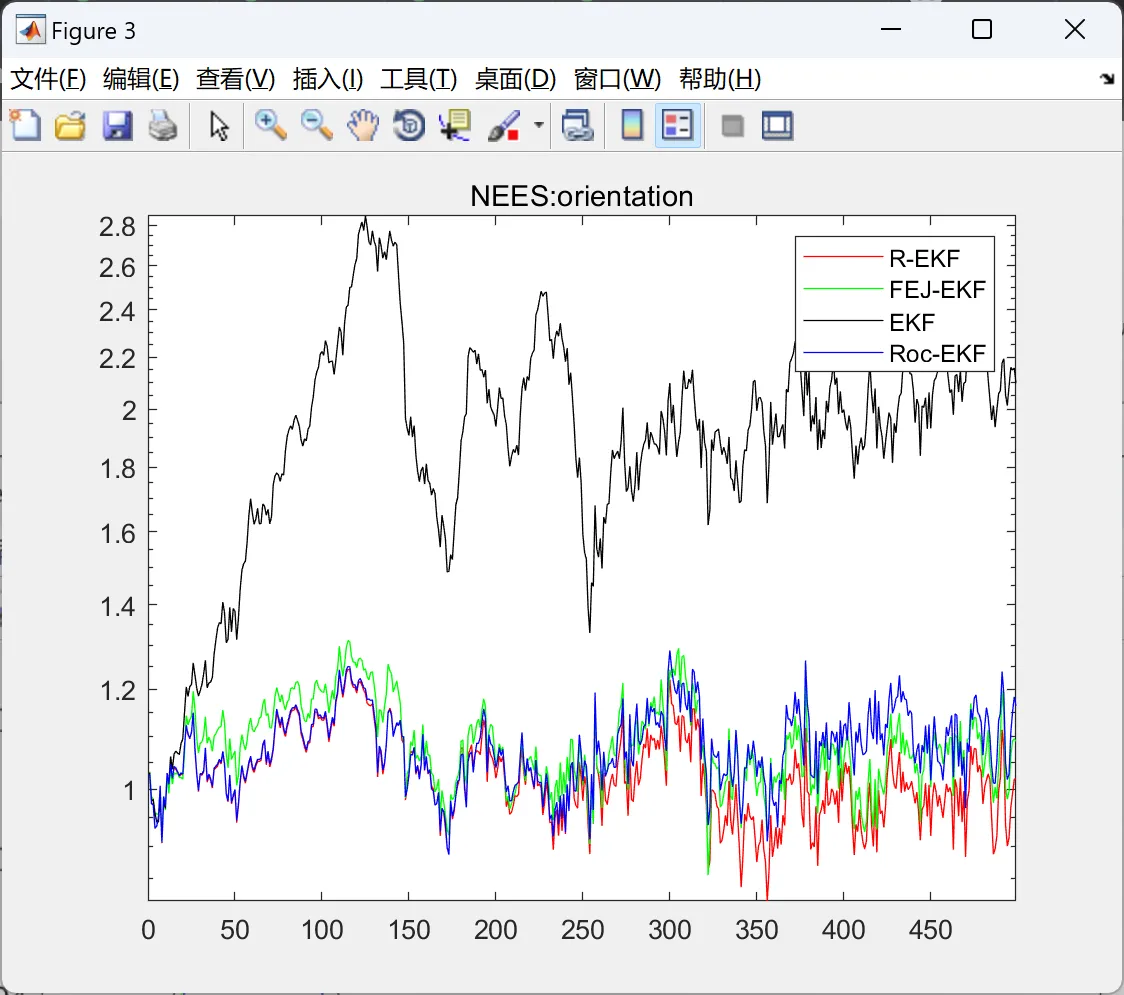Select the Pan hand tool
Screen dimensions: 1124x995
(x=363, y=125)
